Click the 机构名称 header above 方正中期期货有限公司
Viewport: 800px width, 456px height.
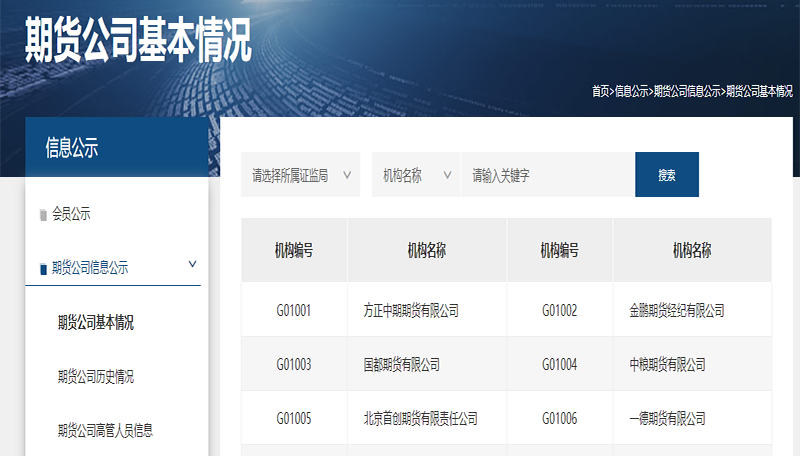tap(427, 250)
